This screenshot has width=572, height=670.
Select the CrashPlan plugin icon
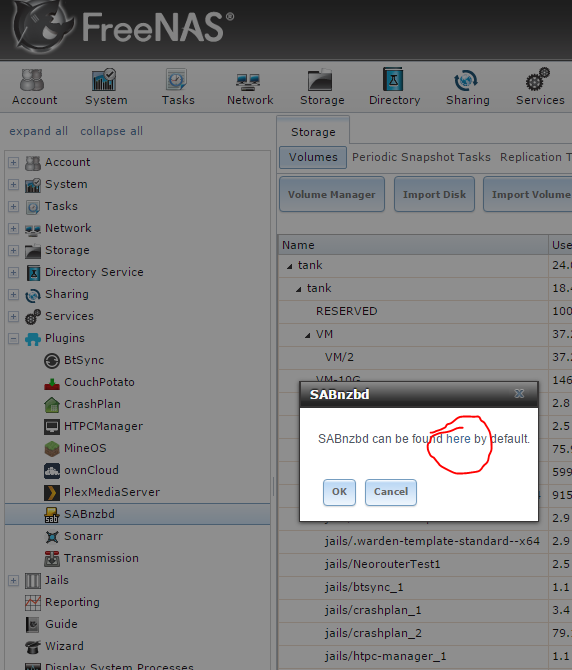pyautogui.click(x=52, y=405)
